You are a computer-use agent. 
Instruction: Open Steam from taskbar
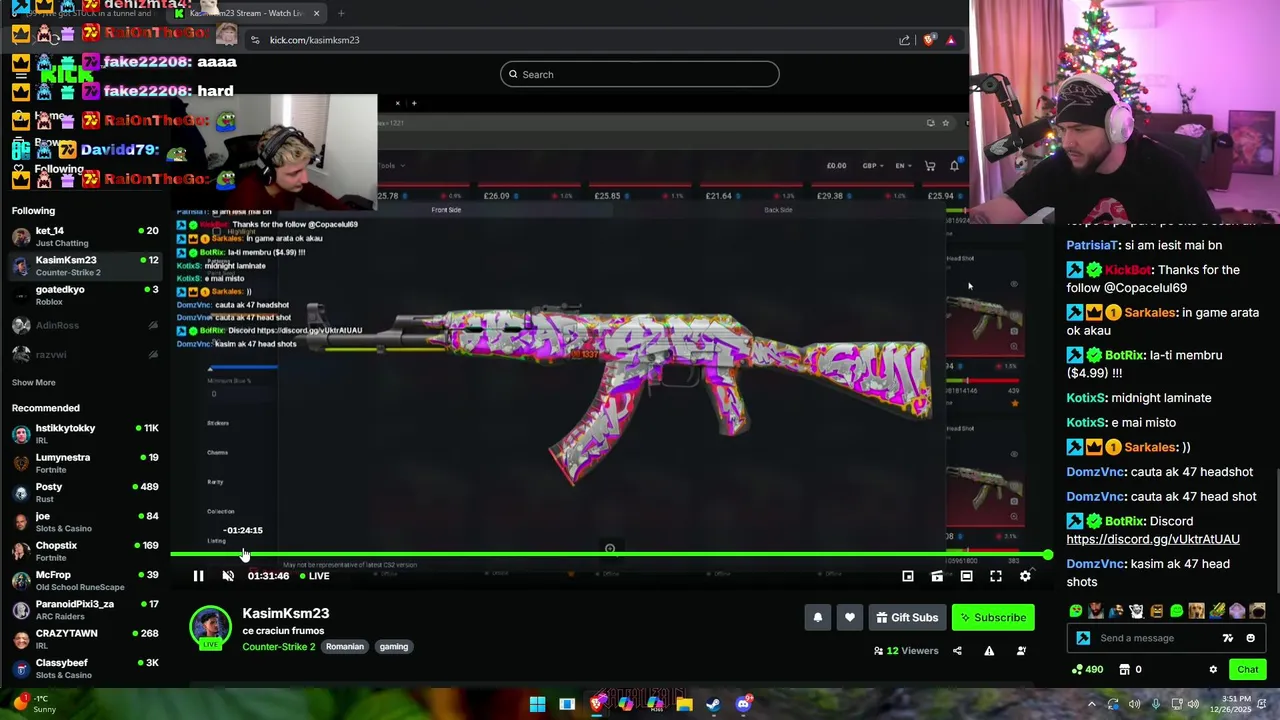[x=713, y=704]
